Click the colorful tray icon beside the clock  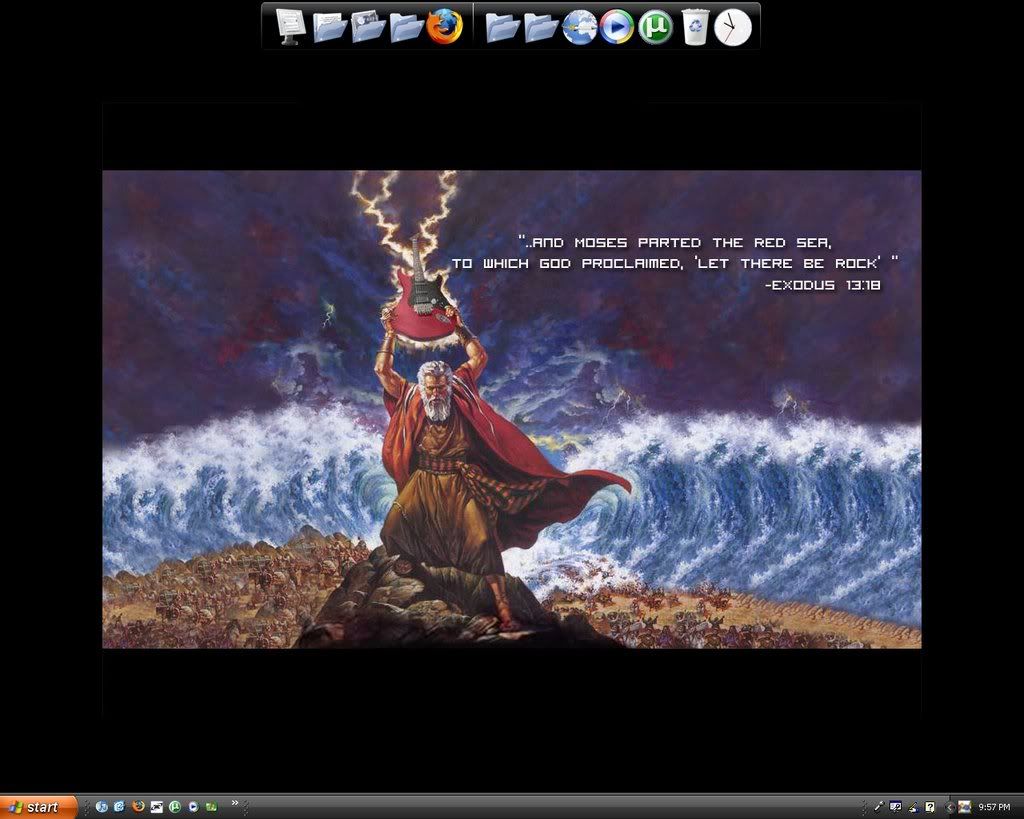(x=965, y=807)
